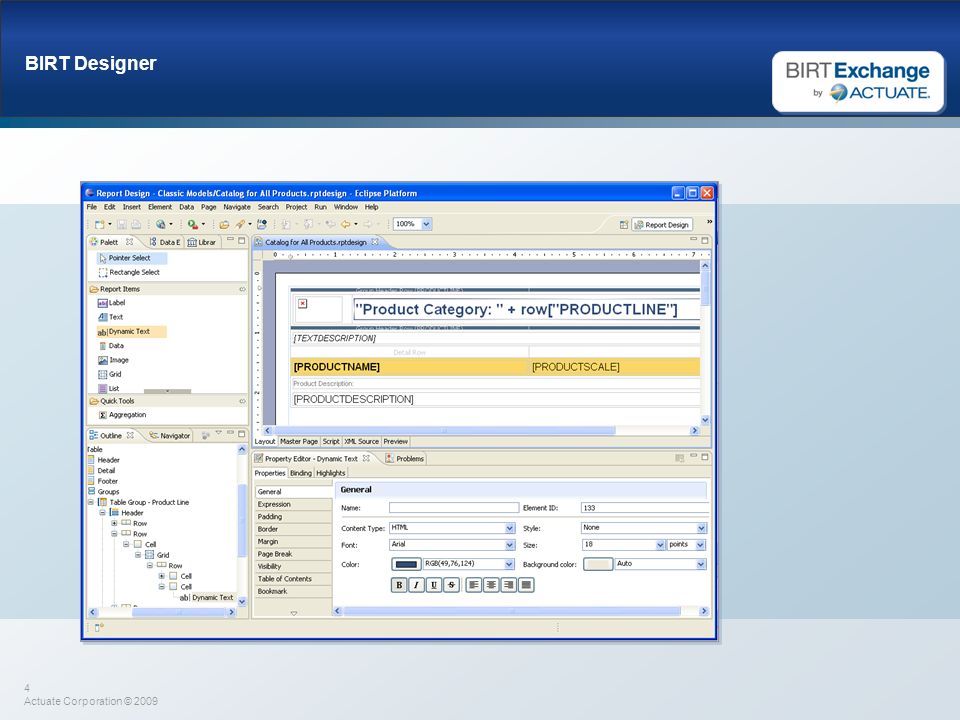
Task: Click the Name input field
Action: tap(454, 508)
